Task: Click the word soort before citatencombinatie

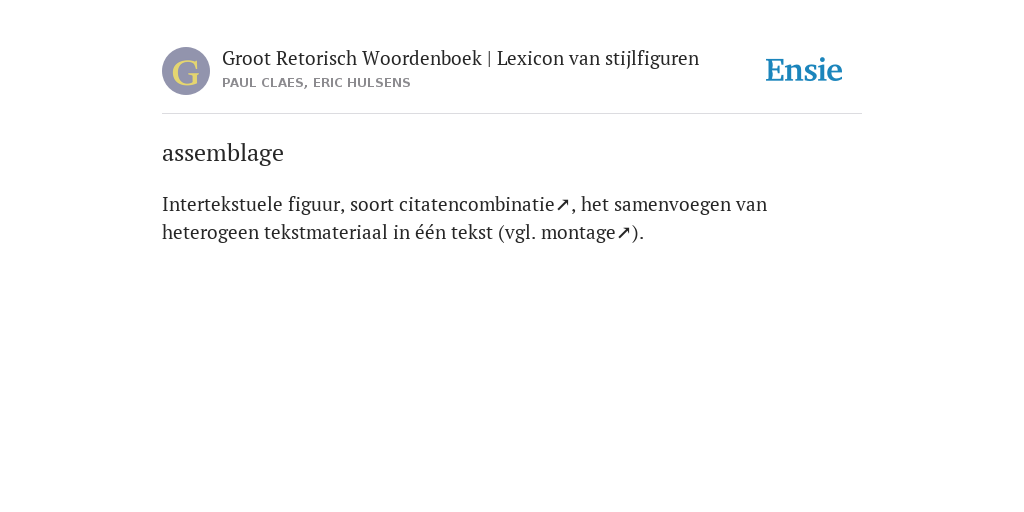Action: 372,204
